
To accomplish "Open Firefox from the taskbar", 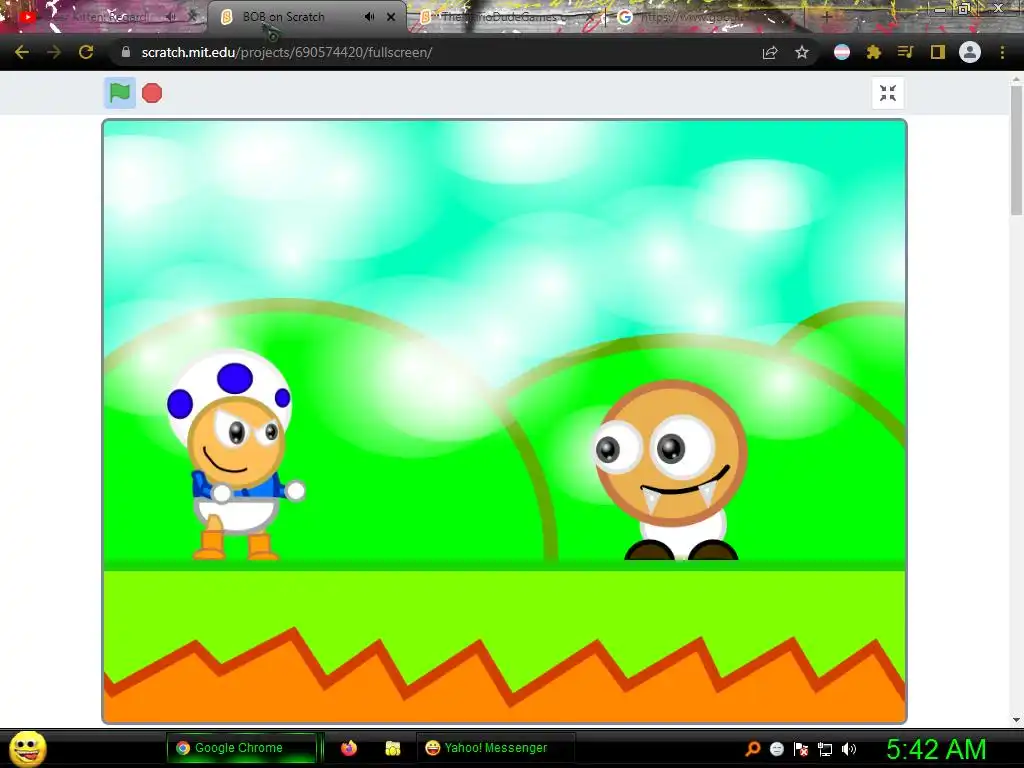I will pos(349,748).
